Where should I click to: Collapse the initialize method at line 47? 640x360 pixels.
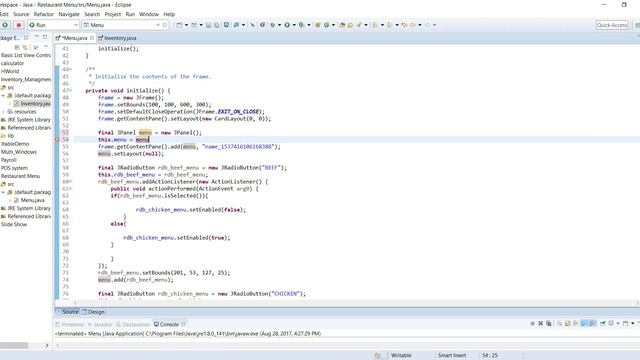point(71,90)
